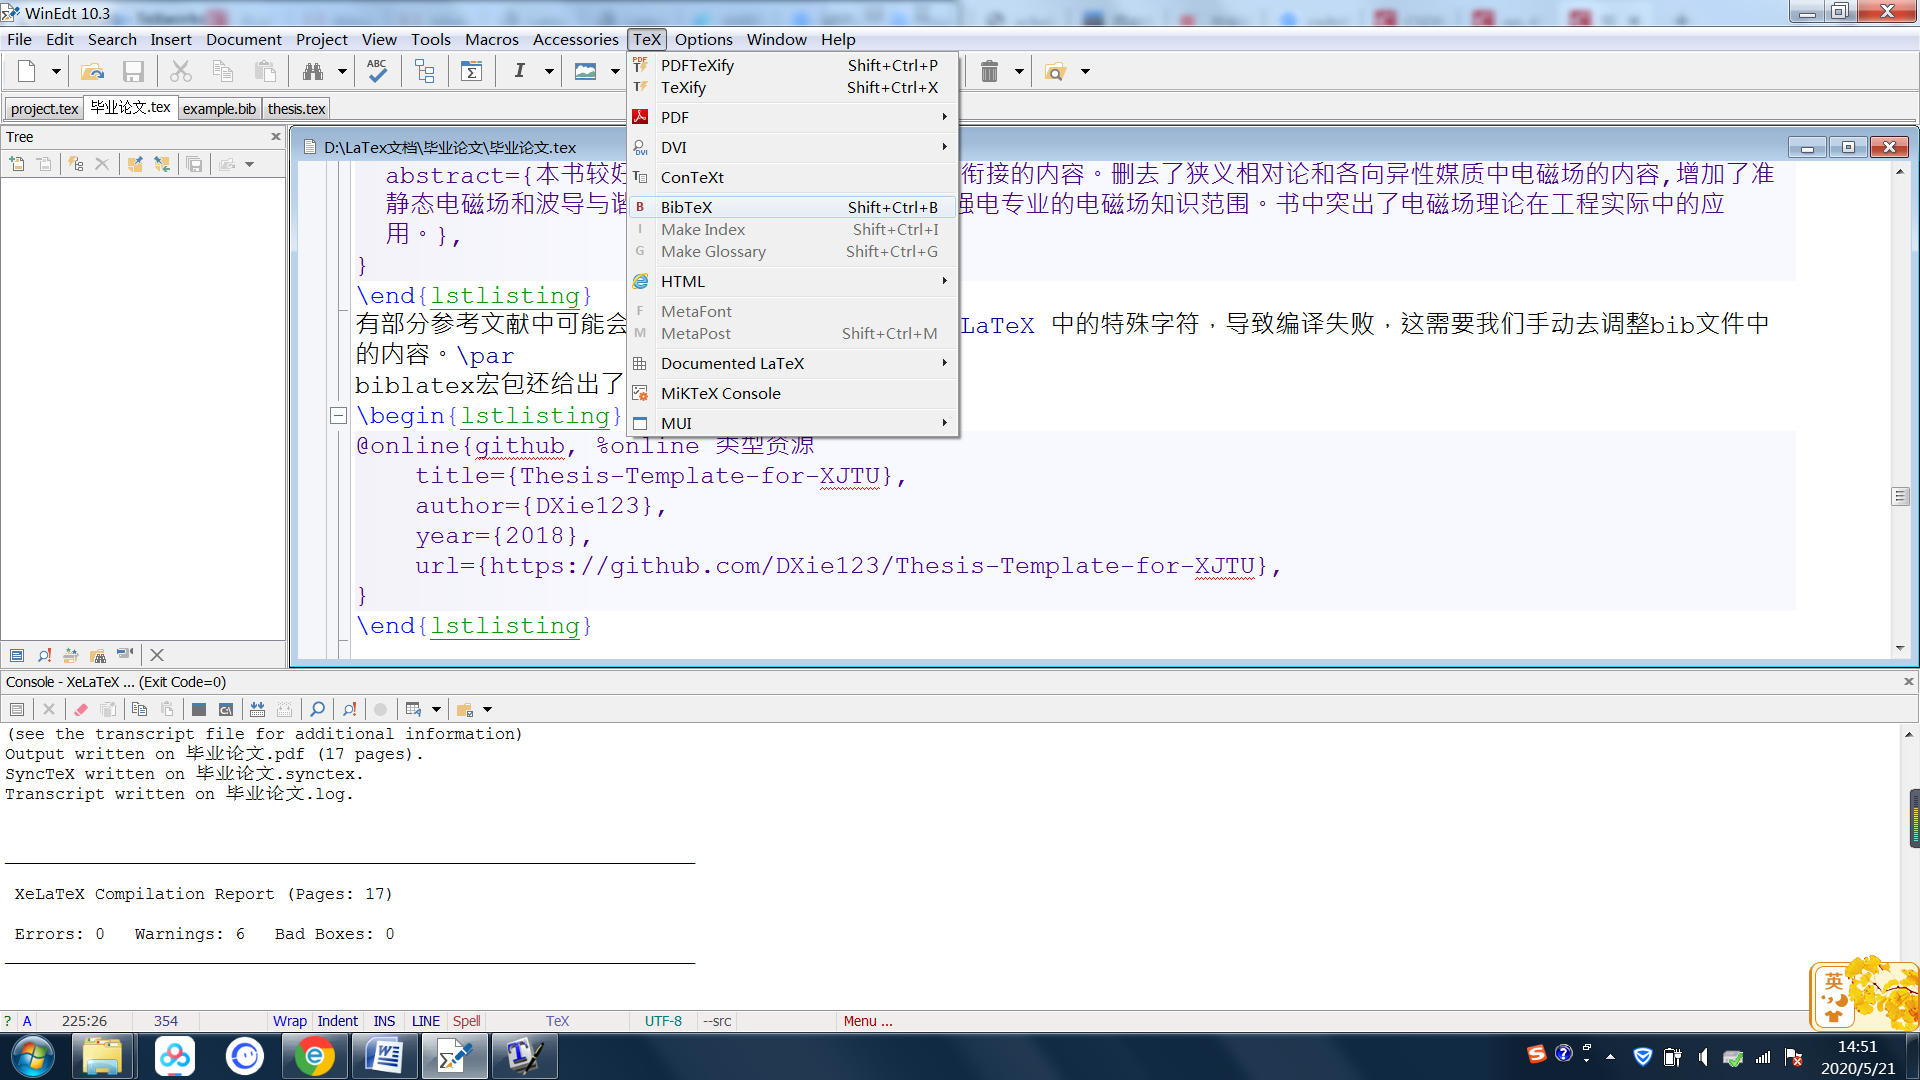Switch to the example.bib tab
This screenshot has width=1920, height=1080.
pyautogui.click(x=219, y=108)
